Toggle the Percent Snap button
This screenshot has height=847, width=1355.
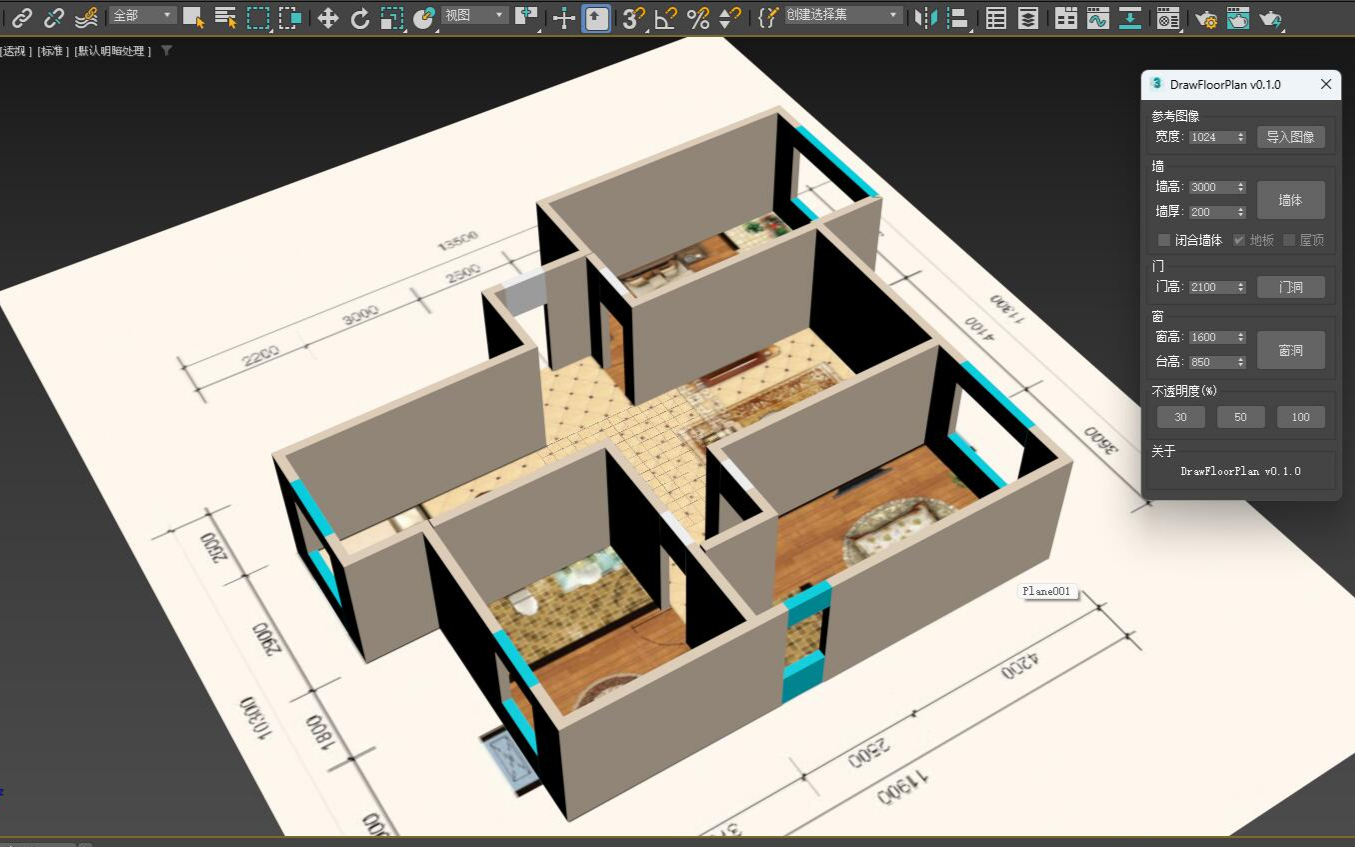point(698,17)
